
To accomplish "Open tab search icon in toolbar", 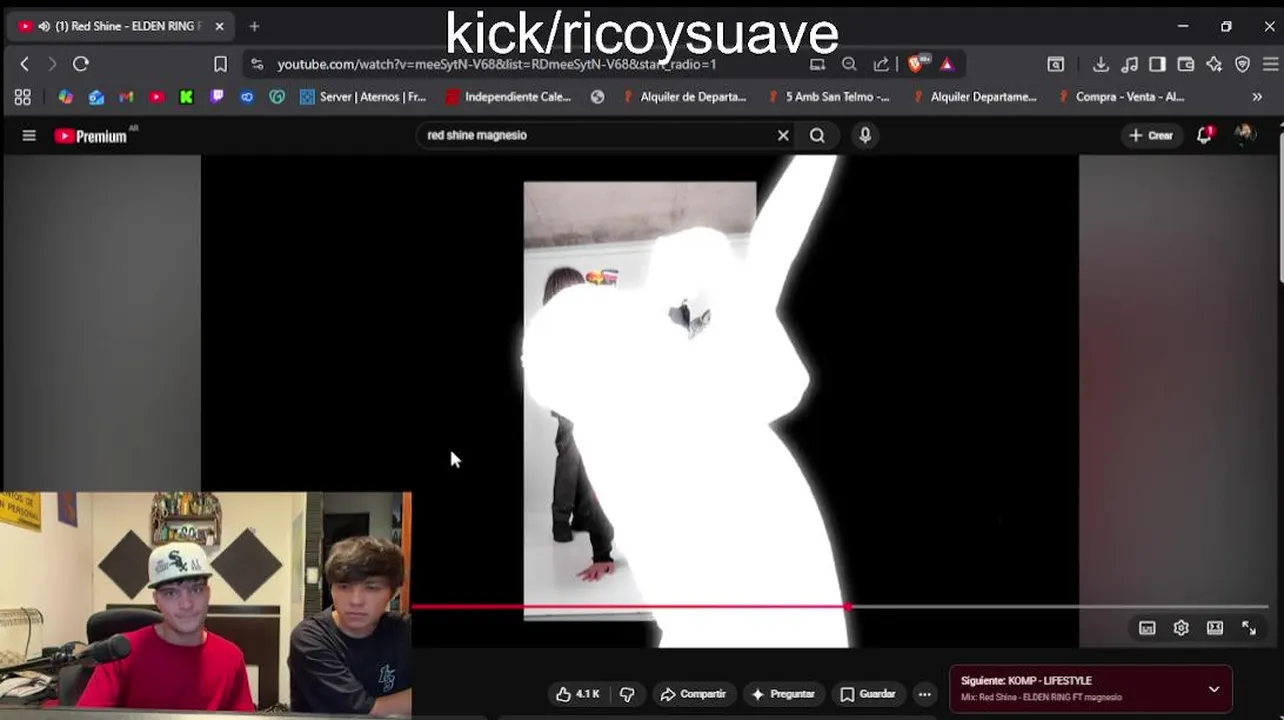I will click(x=1055, y=64).
